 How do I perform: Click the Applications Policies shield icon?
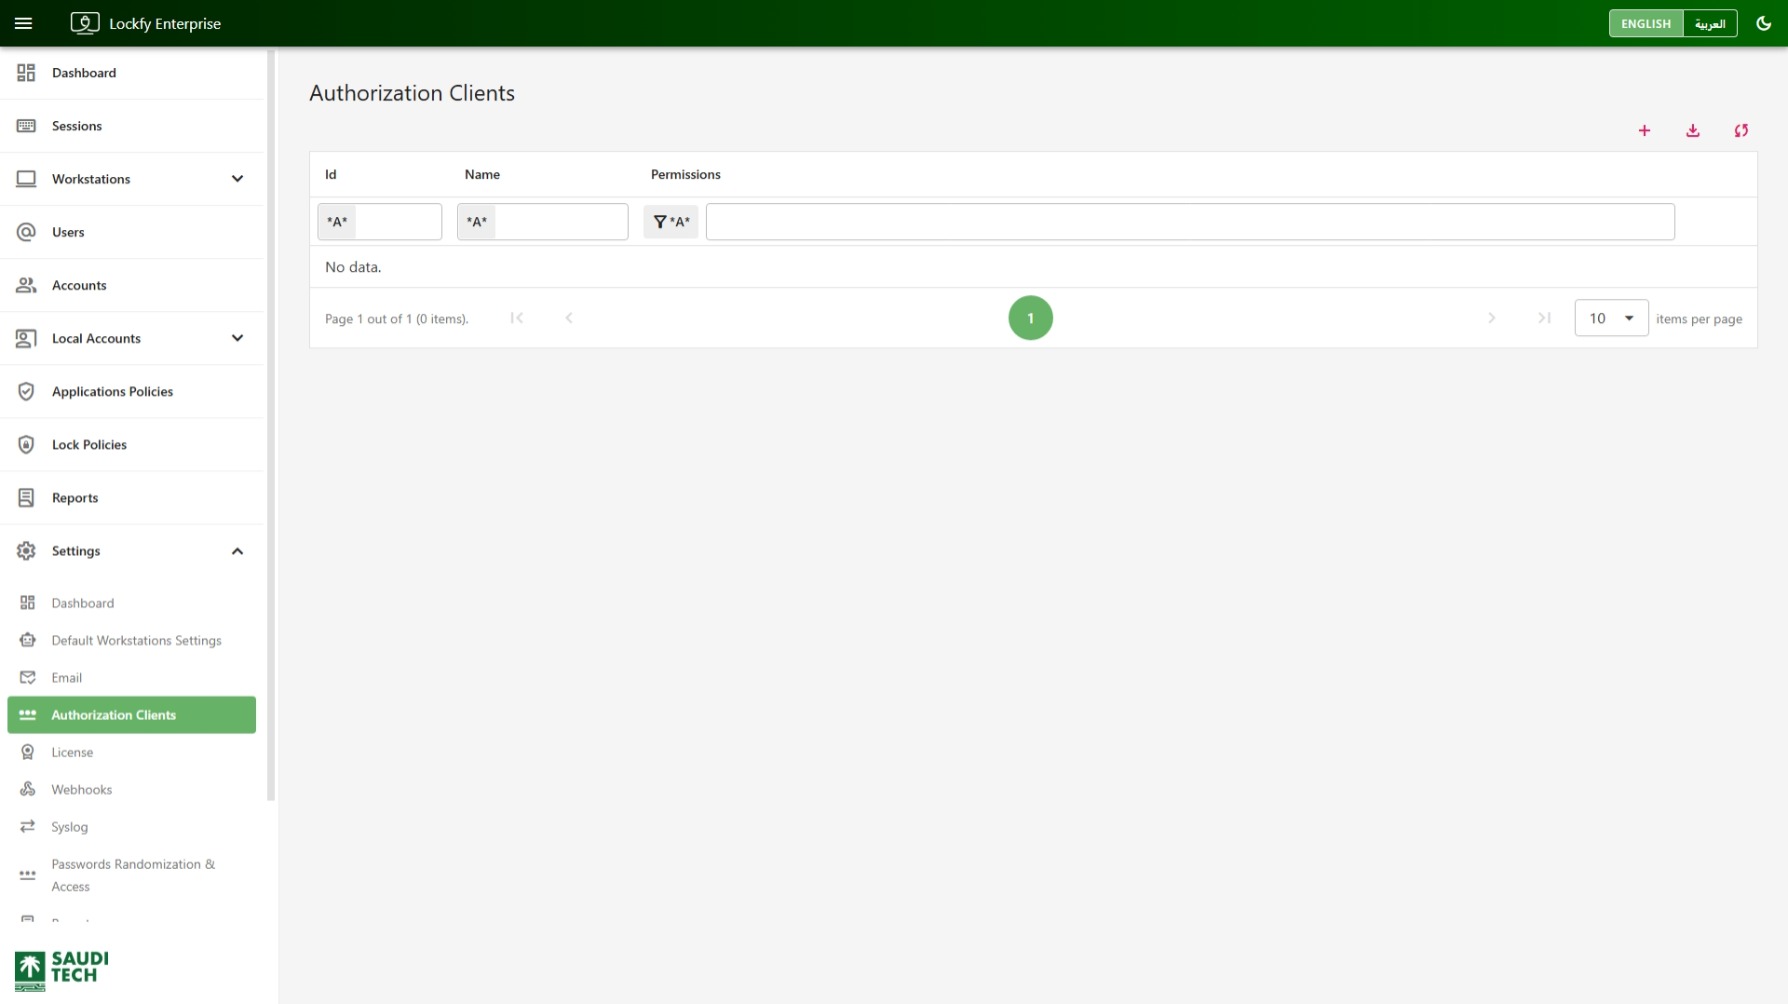26,391
